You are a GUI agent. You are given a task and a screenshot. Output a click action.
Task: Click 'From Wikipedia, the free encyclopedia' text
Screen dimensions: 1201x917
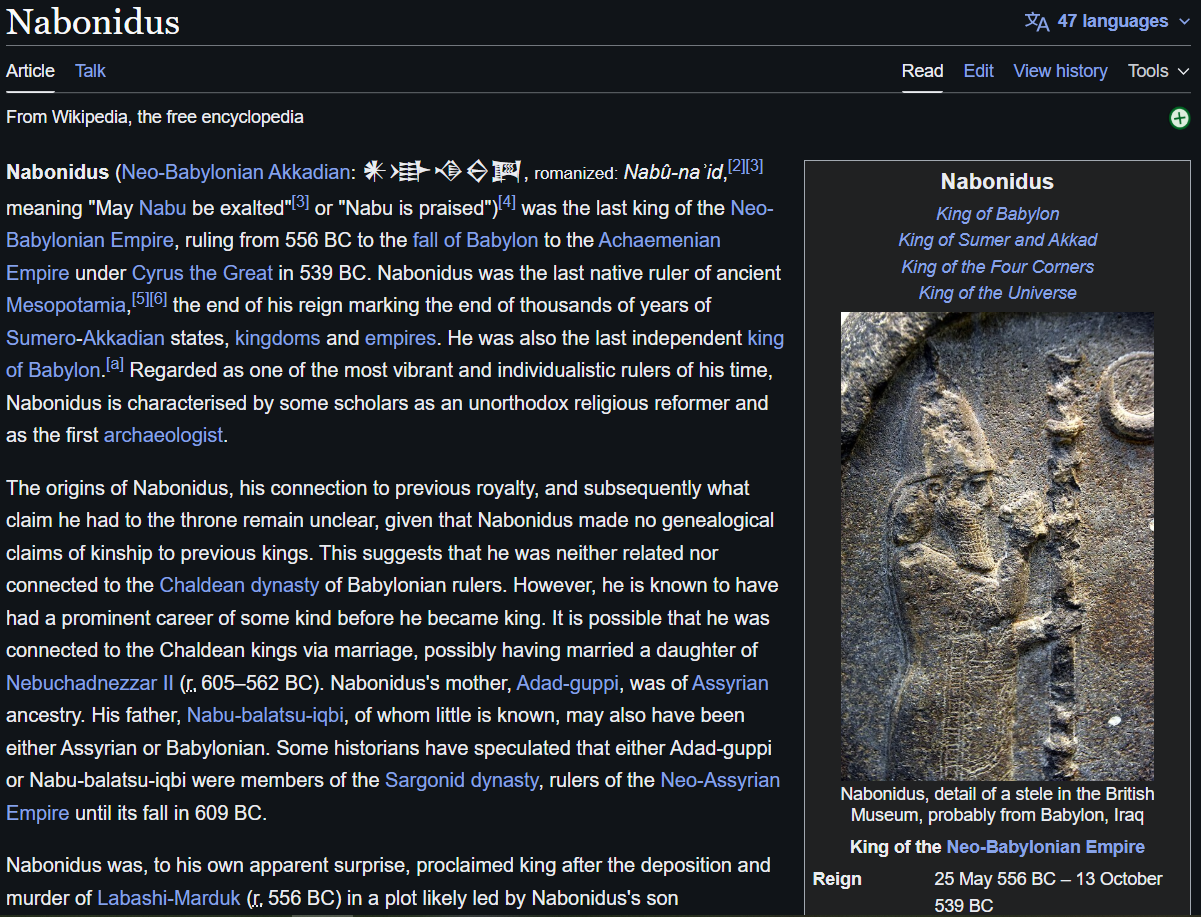[155, 117]
